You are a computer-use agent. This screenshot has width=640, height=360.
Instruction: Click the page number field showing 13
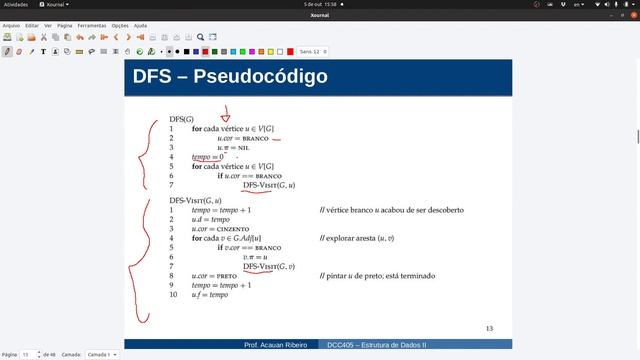coord(28,355)
